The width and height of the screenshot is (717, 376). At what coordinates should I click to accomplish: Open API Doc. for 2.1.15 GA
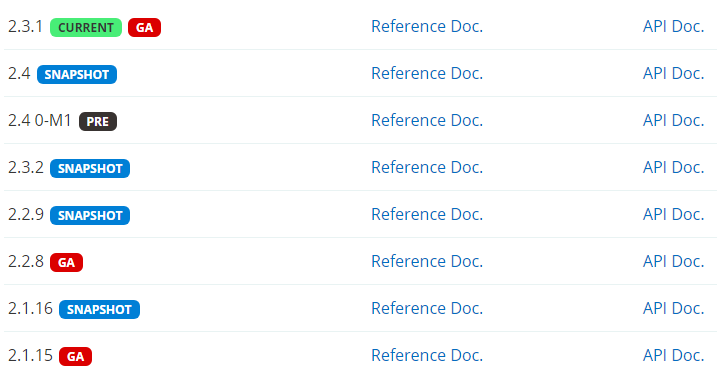[x=673, y=355]
